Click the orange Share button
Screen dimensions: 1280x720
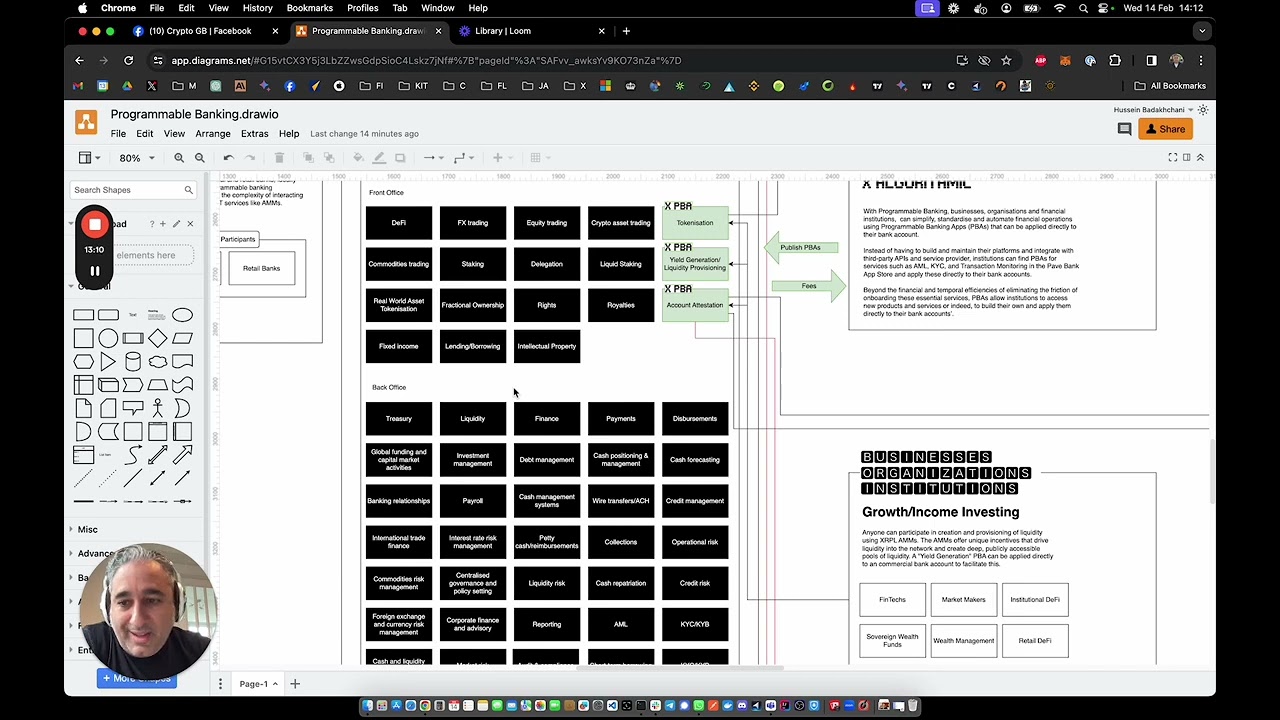[1165, 129]
